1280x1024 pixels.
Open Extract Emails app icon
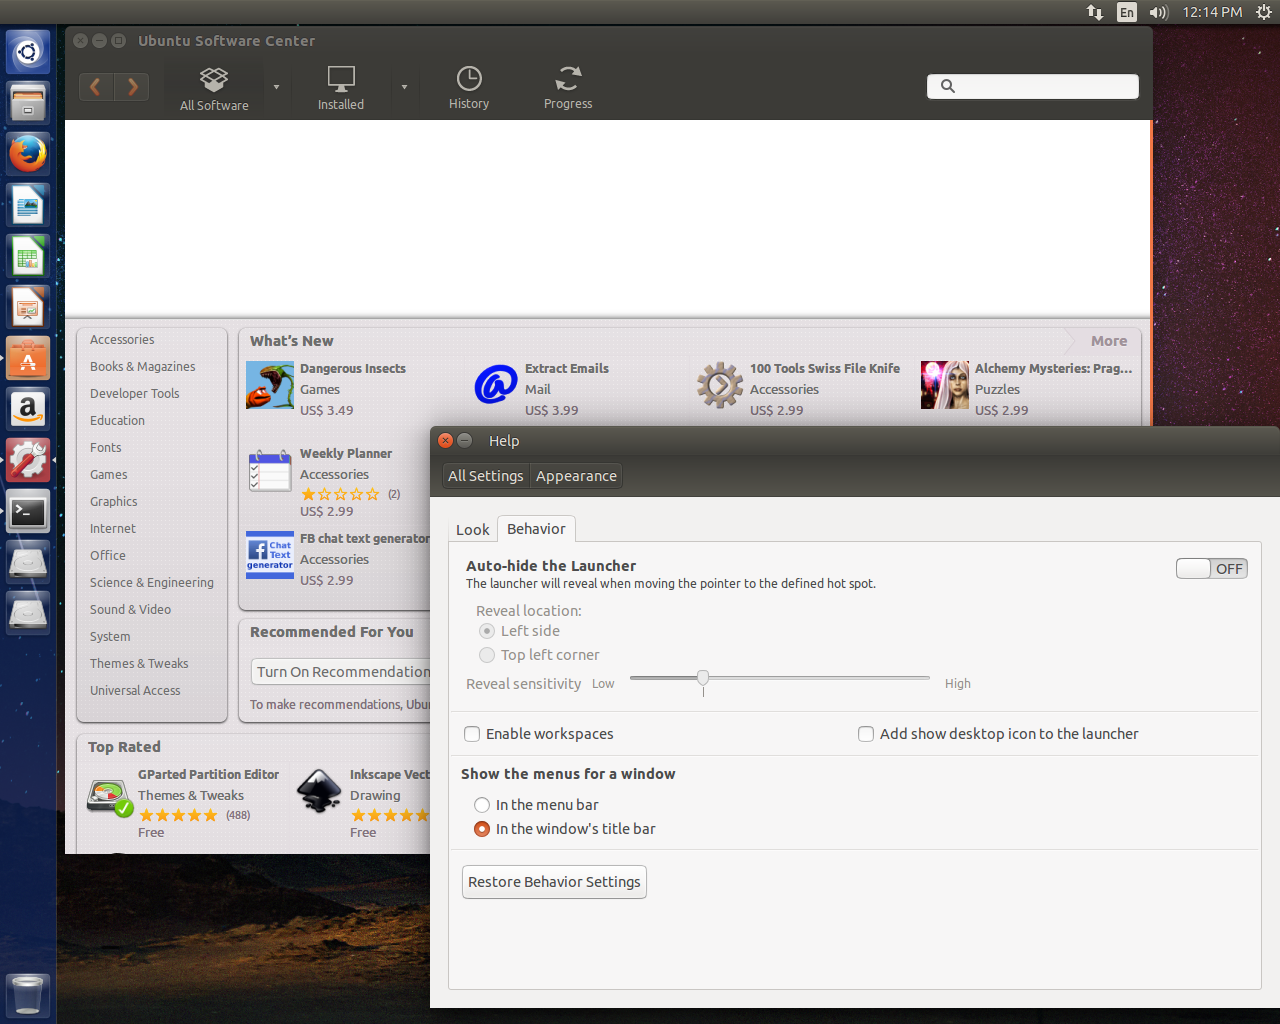click(x=495, y=386)
